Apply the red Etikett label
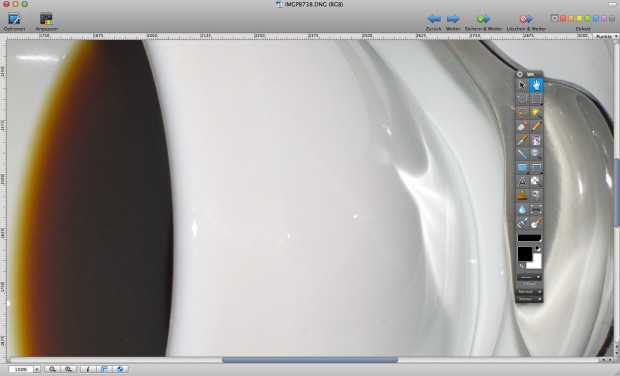 pos(563,18)
